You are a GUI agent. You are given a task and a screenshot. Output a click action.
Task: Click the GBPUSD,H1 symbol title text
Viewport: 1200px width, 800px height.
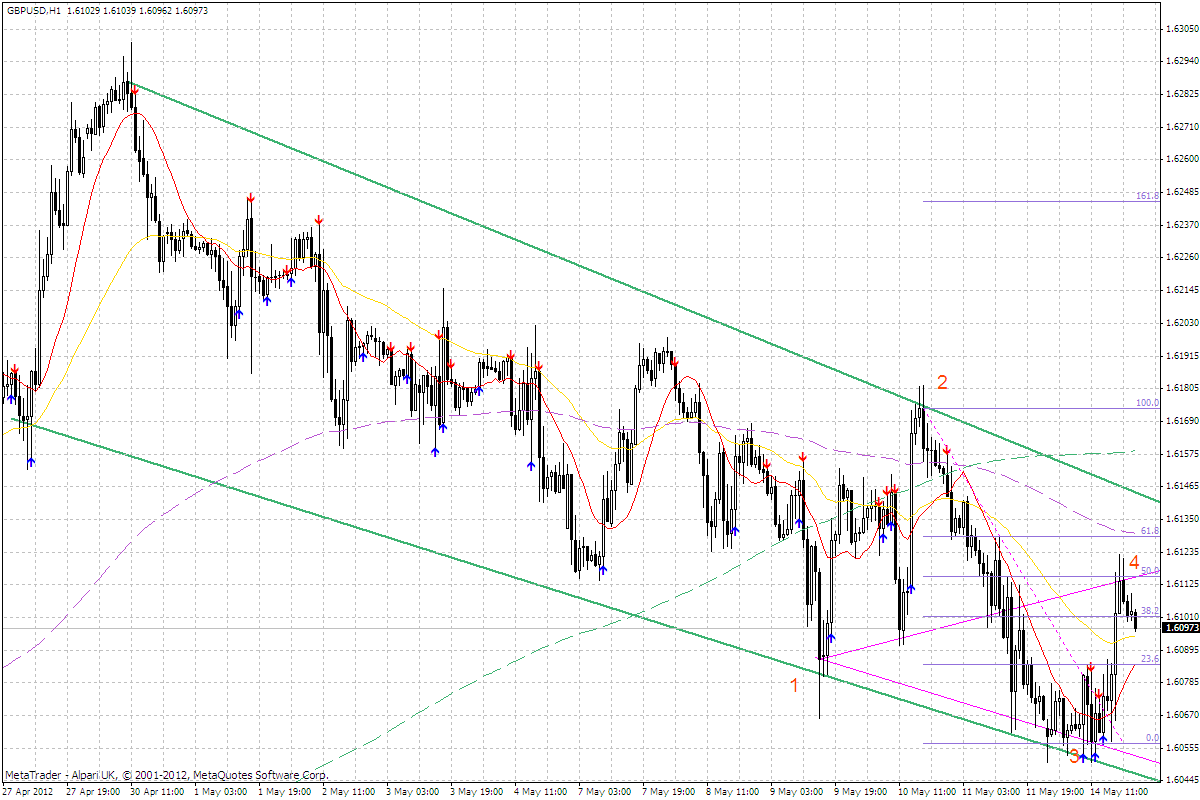pyautogui.click(x=33, y=9)
